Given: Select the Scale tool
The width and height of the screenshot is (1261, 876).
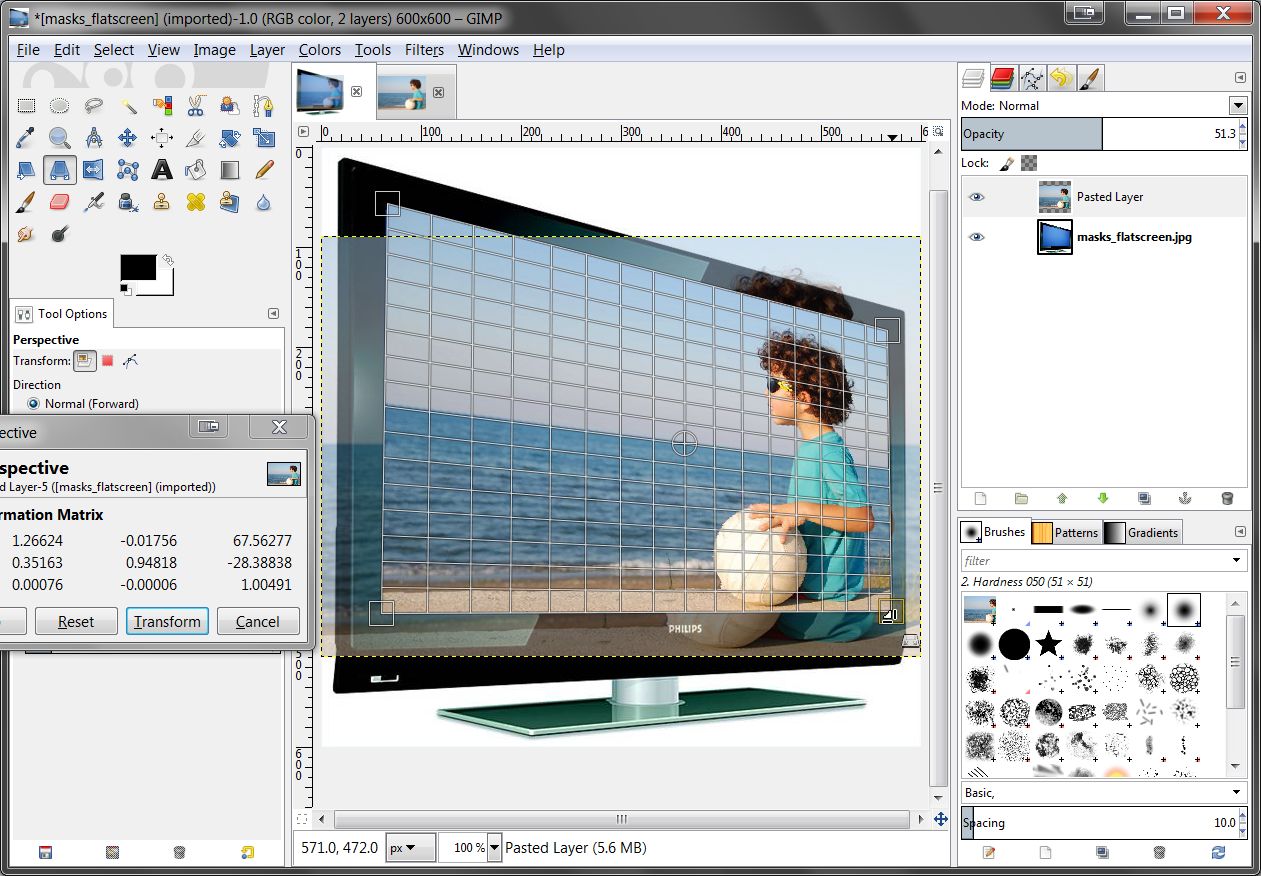Looking at the screenshot, I should [264, 138].
